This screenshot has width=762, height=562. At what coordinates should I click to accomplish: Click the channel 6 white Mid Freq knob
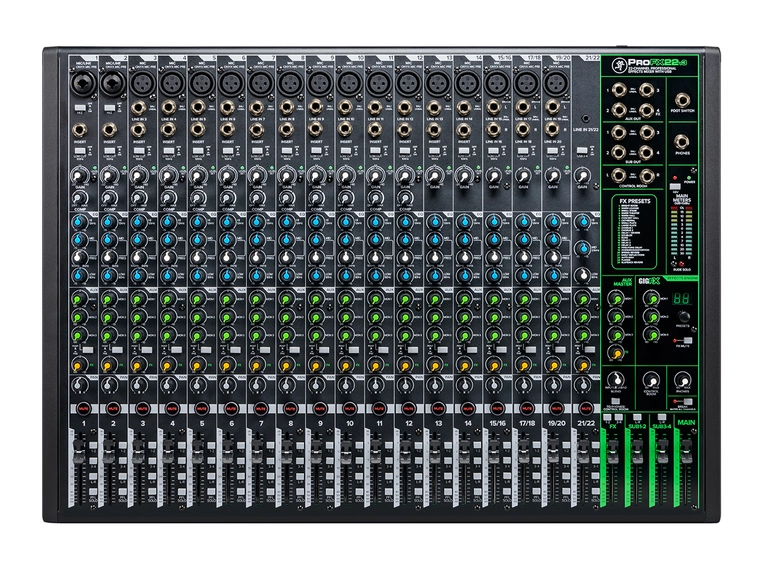[x=227, y=257]
